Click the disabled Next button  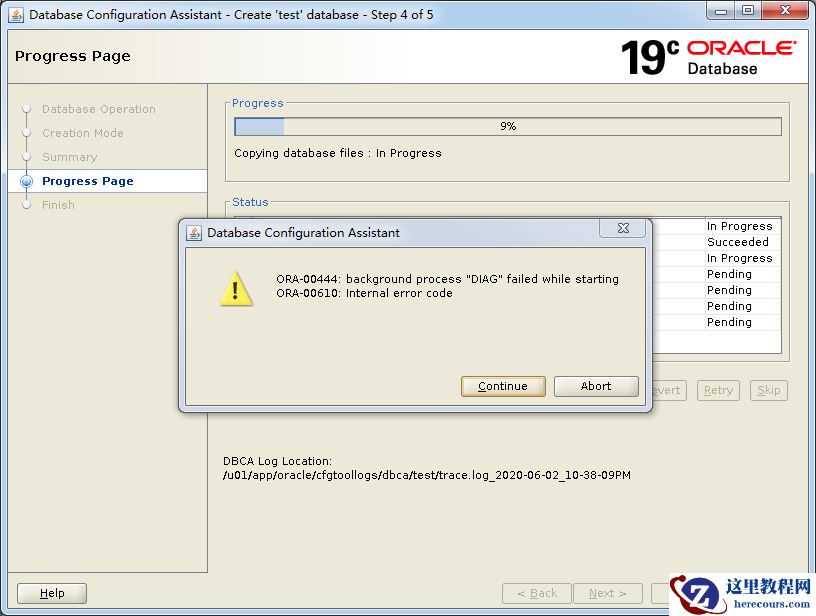coord(608,593)
